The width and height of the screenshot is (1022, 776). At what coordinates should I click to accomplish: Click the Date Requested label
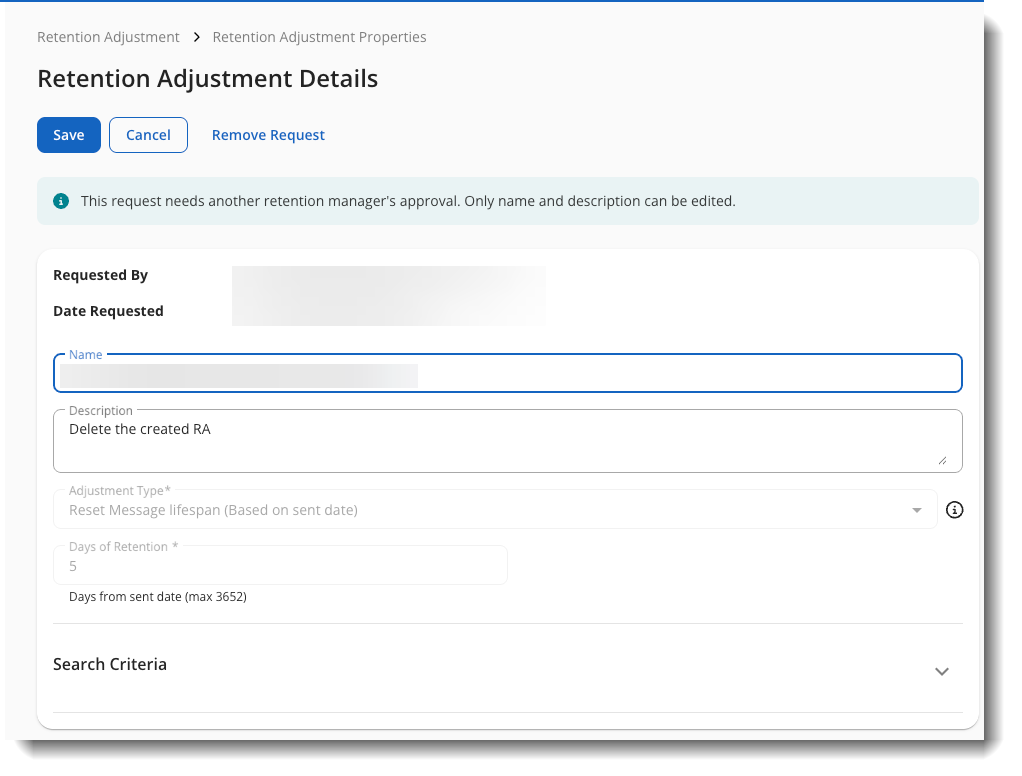click(108, 311)
